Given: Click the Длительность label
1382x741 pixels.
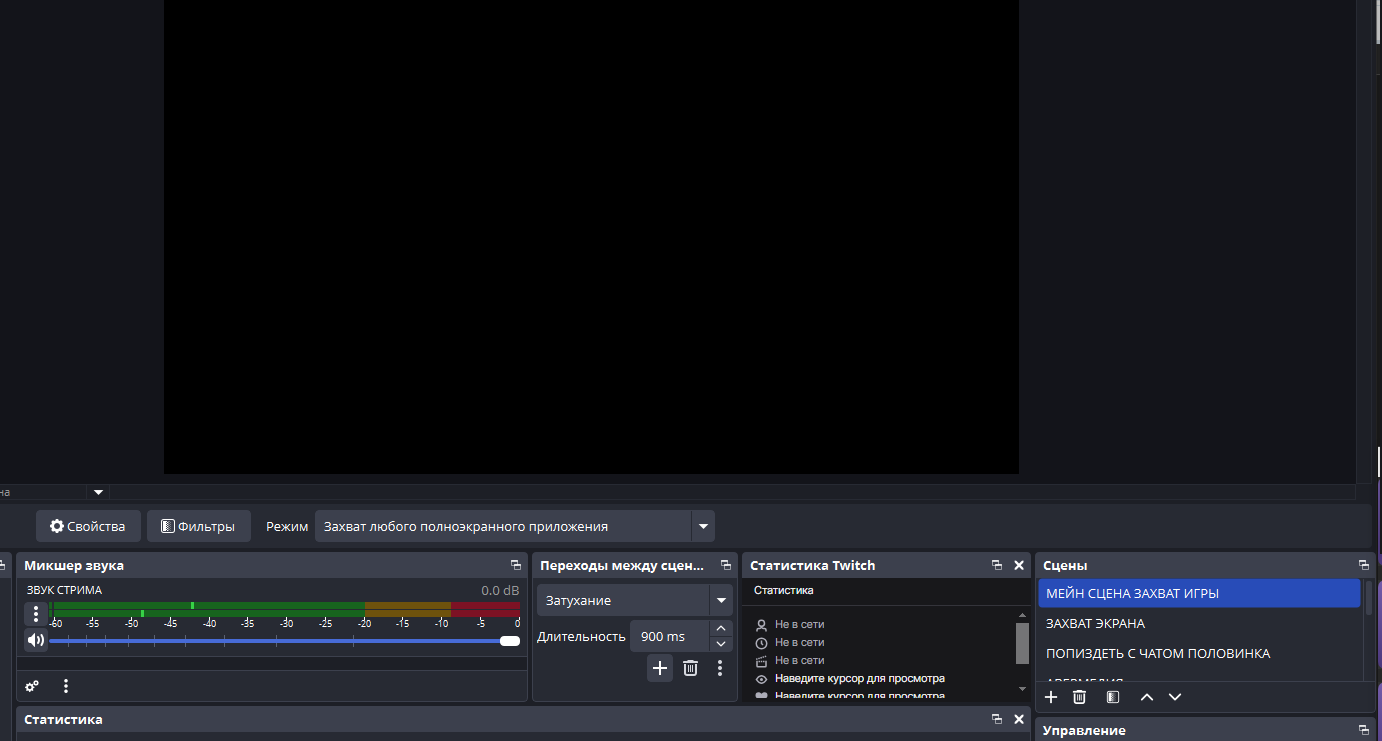Looking at the screenshot, I should (581, 637).
